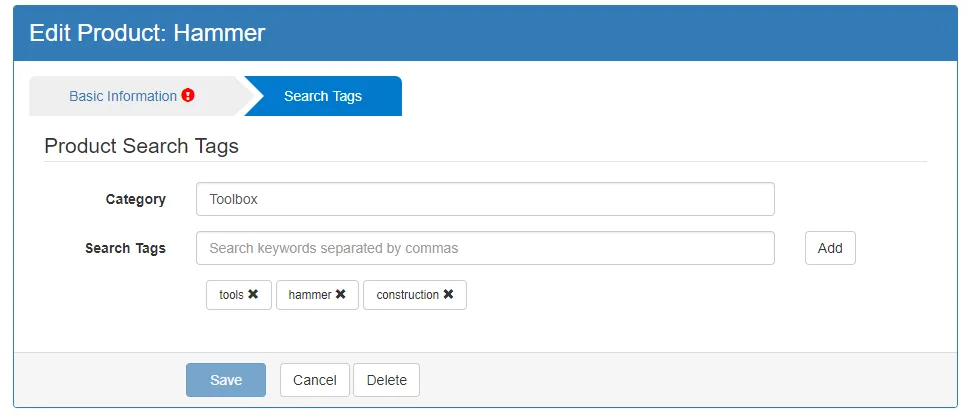Focus the Category field containing Toolbox
The height and width of the screenshot is (418, 970).
(485, 199)
